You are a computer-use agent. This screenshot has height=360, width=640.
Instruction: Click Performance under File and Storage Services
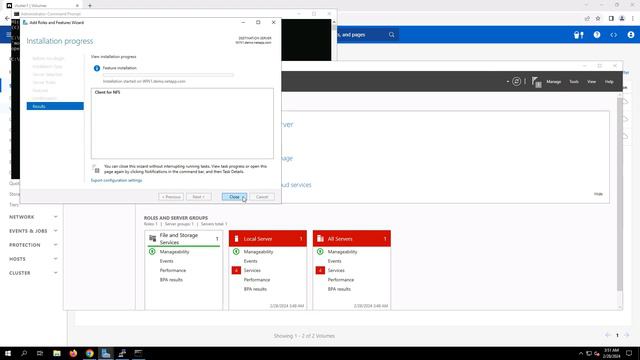tap(173, 271)
